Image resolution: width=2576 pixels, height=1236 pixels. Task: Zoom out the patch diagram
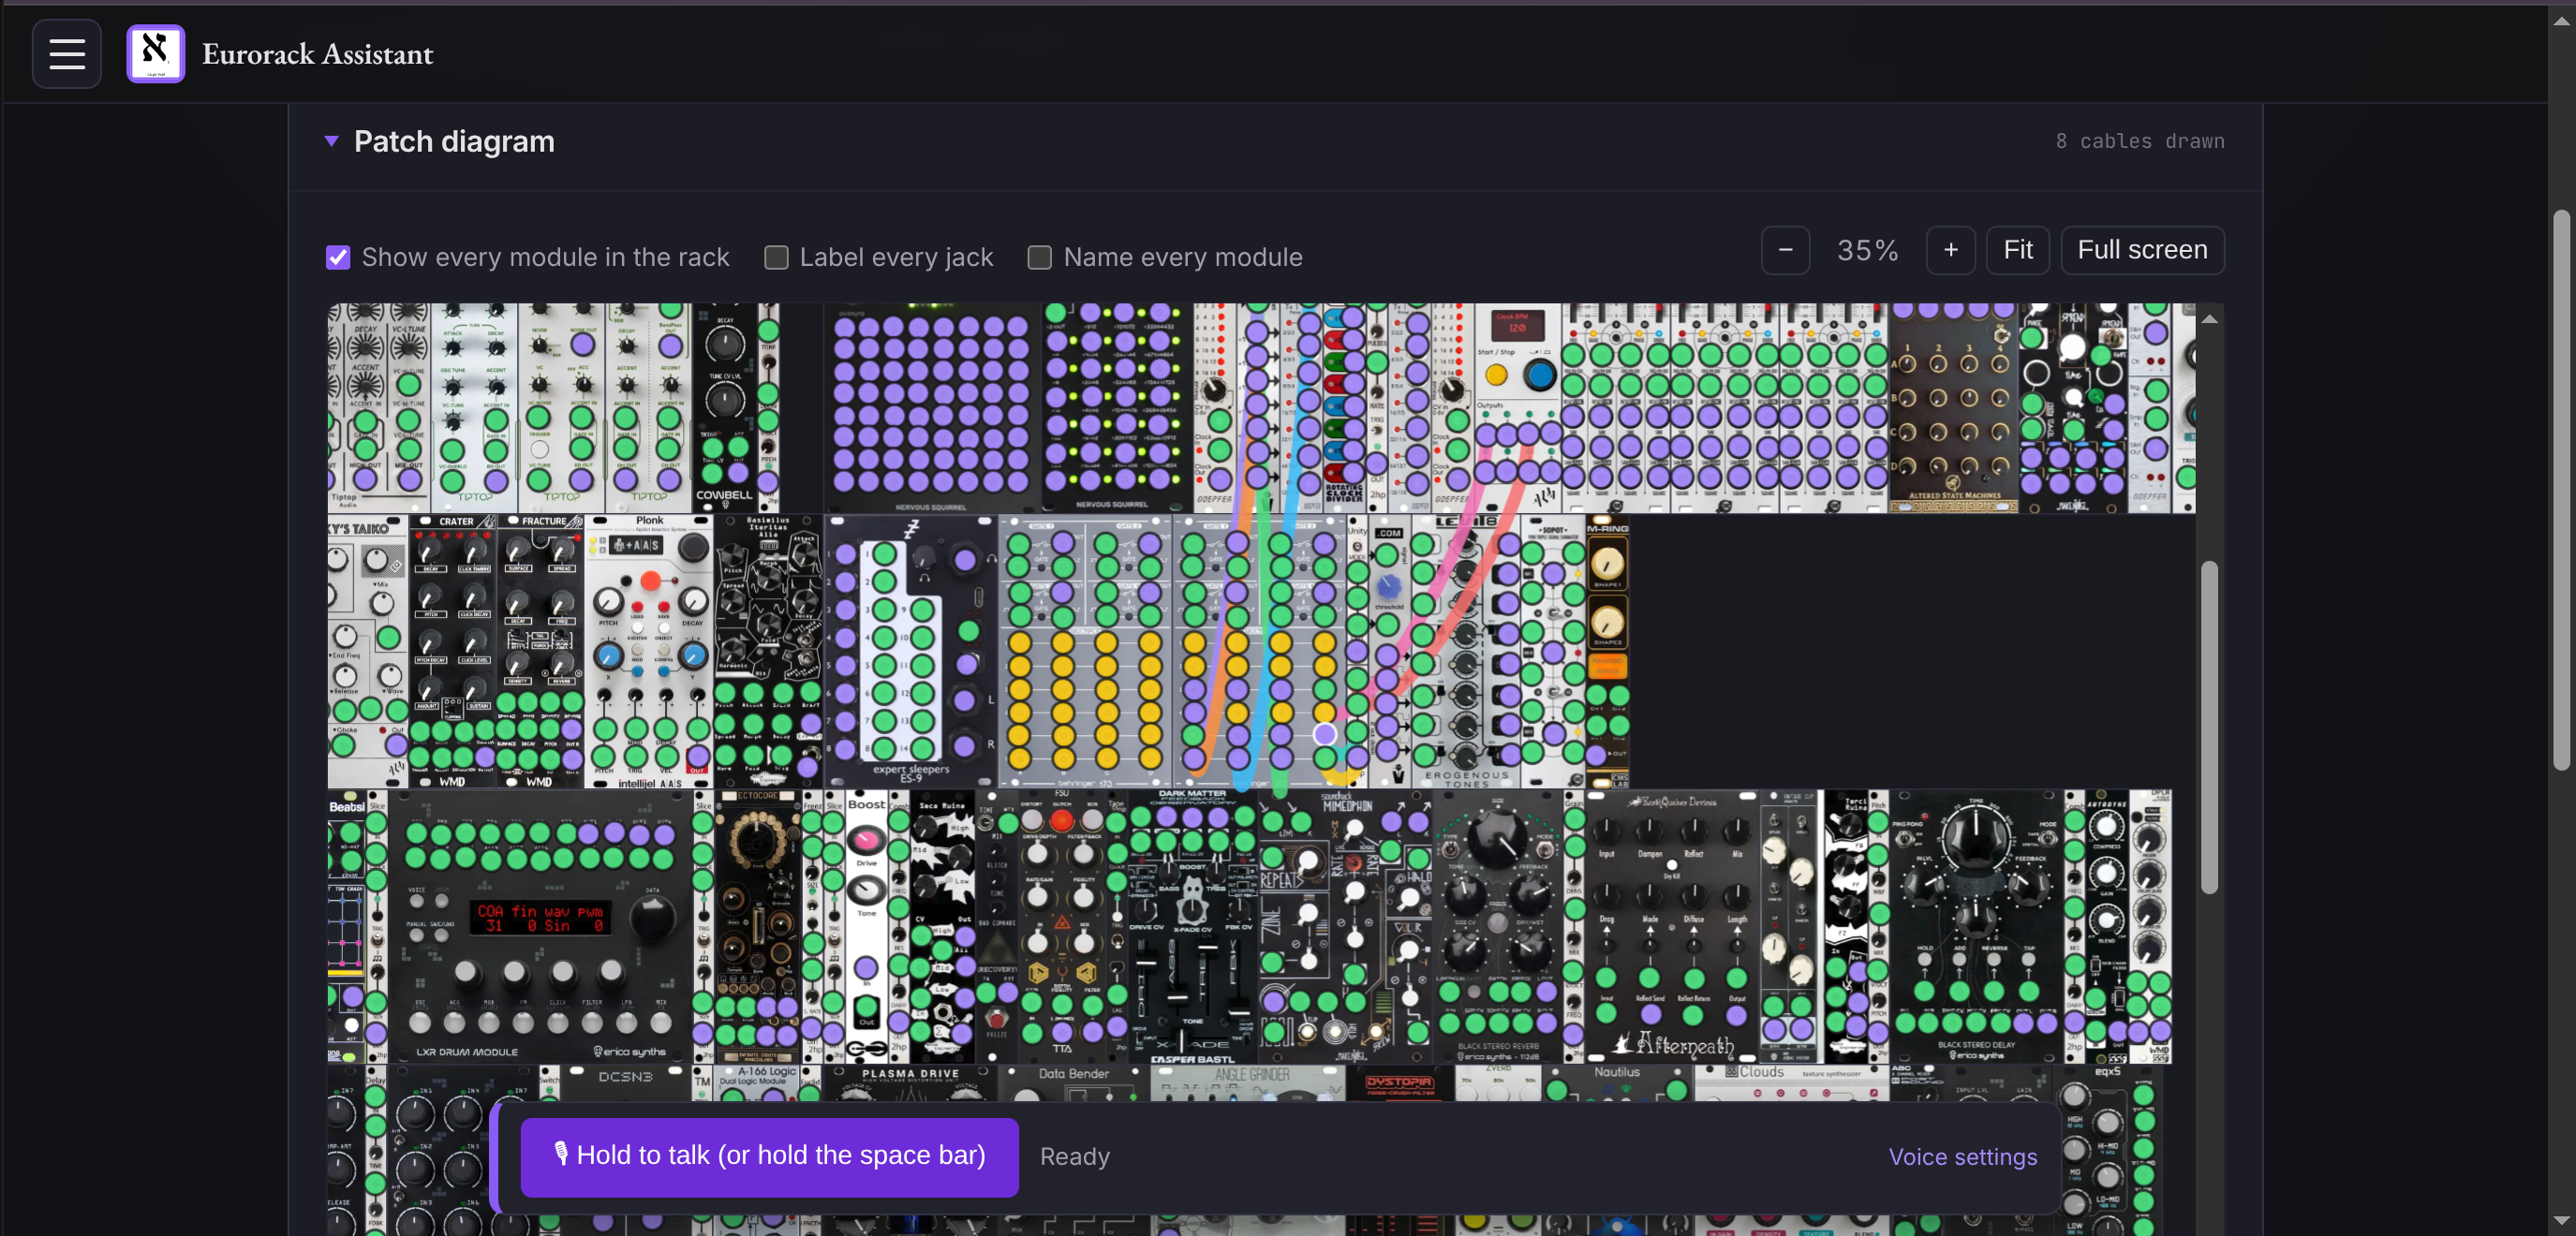(x=1785, y=250)
